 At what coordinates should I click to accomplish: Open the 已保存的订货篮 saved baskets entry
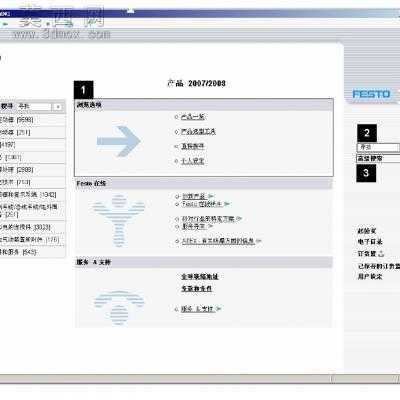point(379,266)
